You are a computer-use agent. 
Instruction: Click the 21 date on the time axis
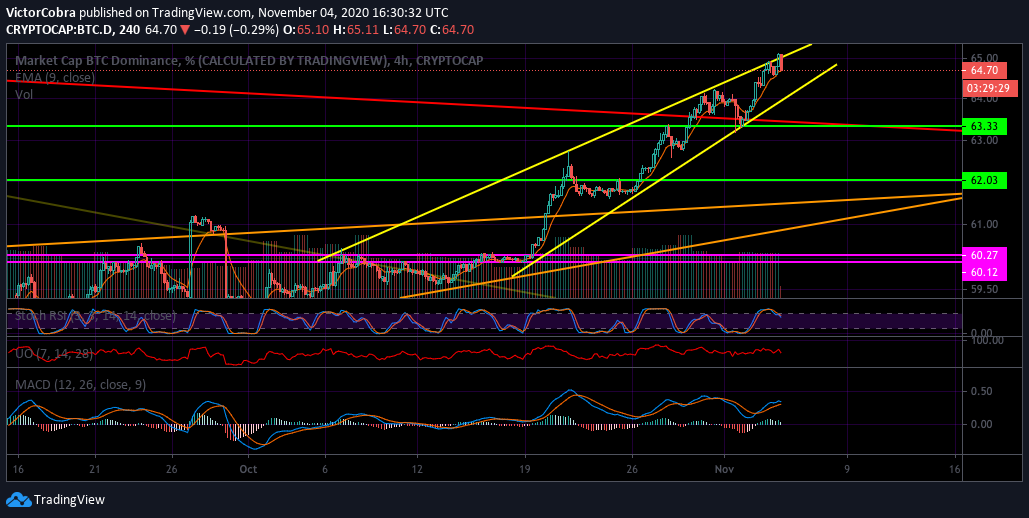click(95, 469)
